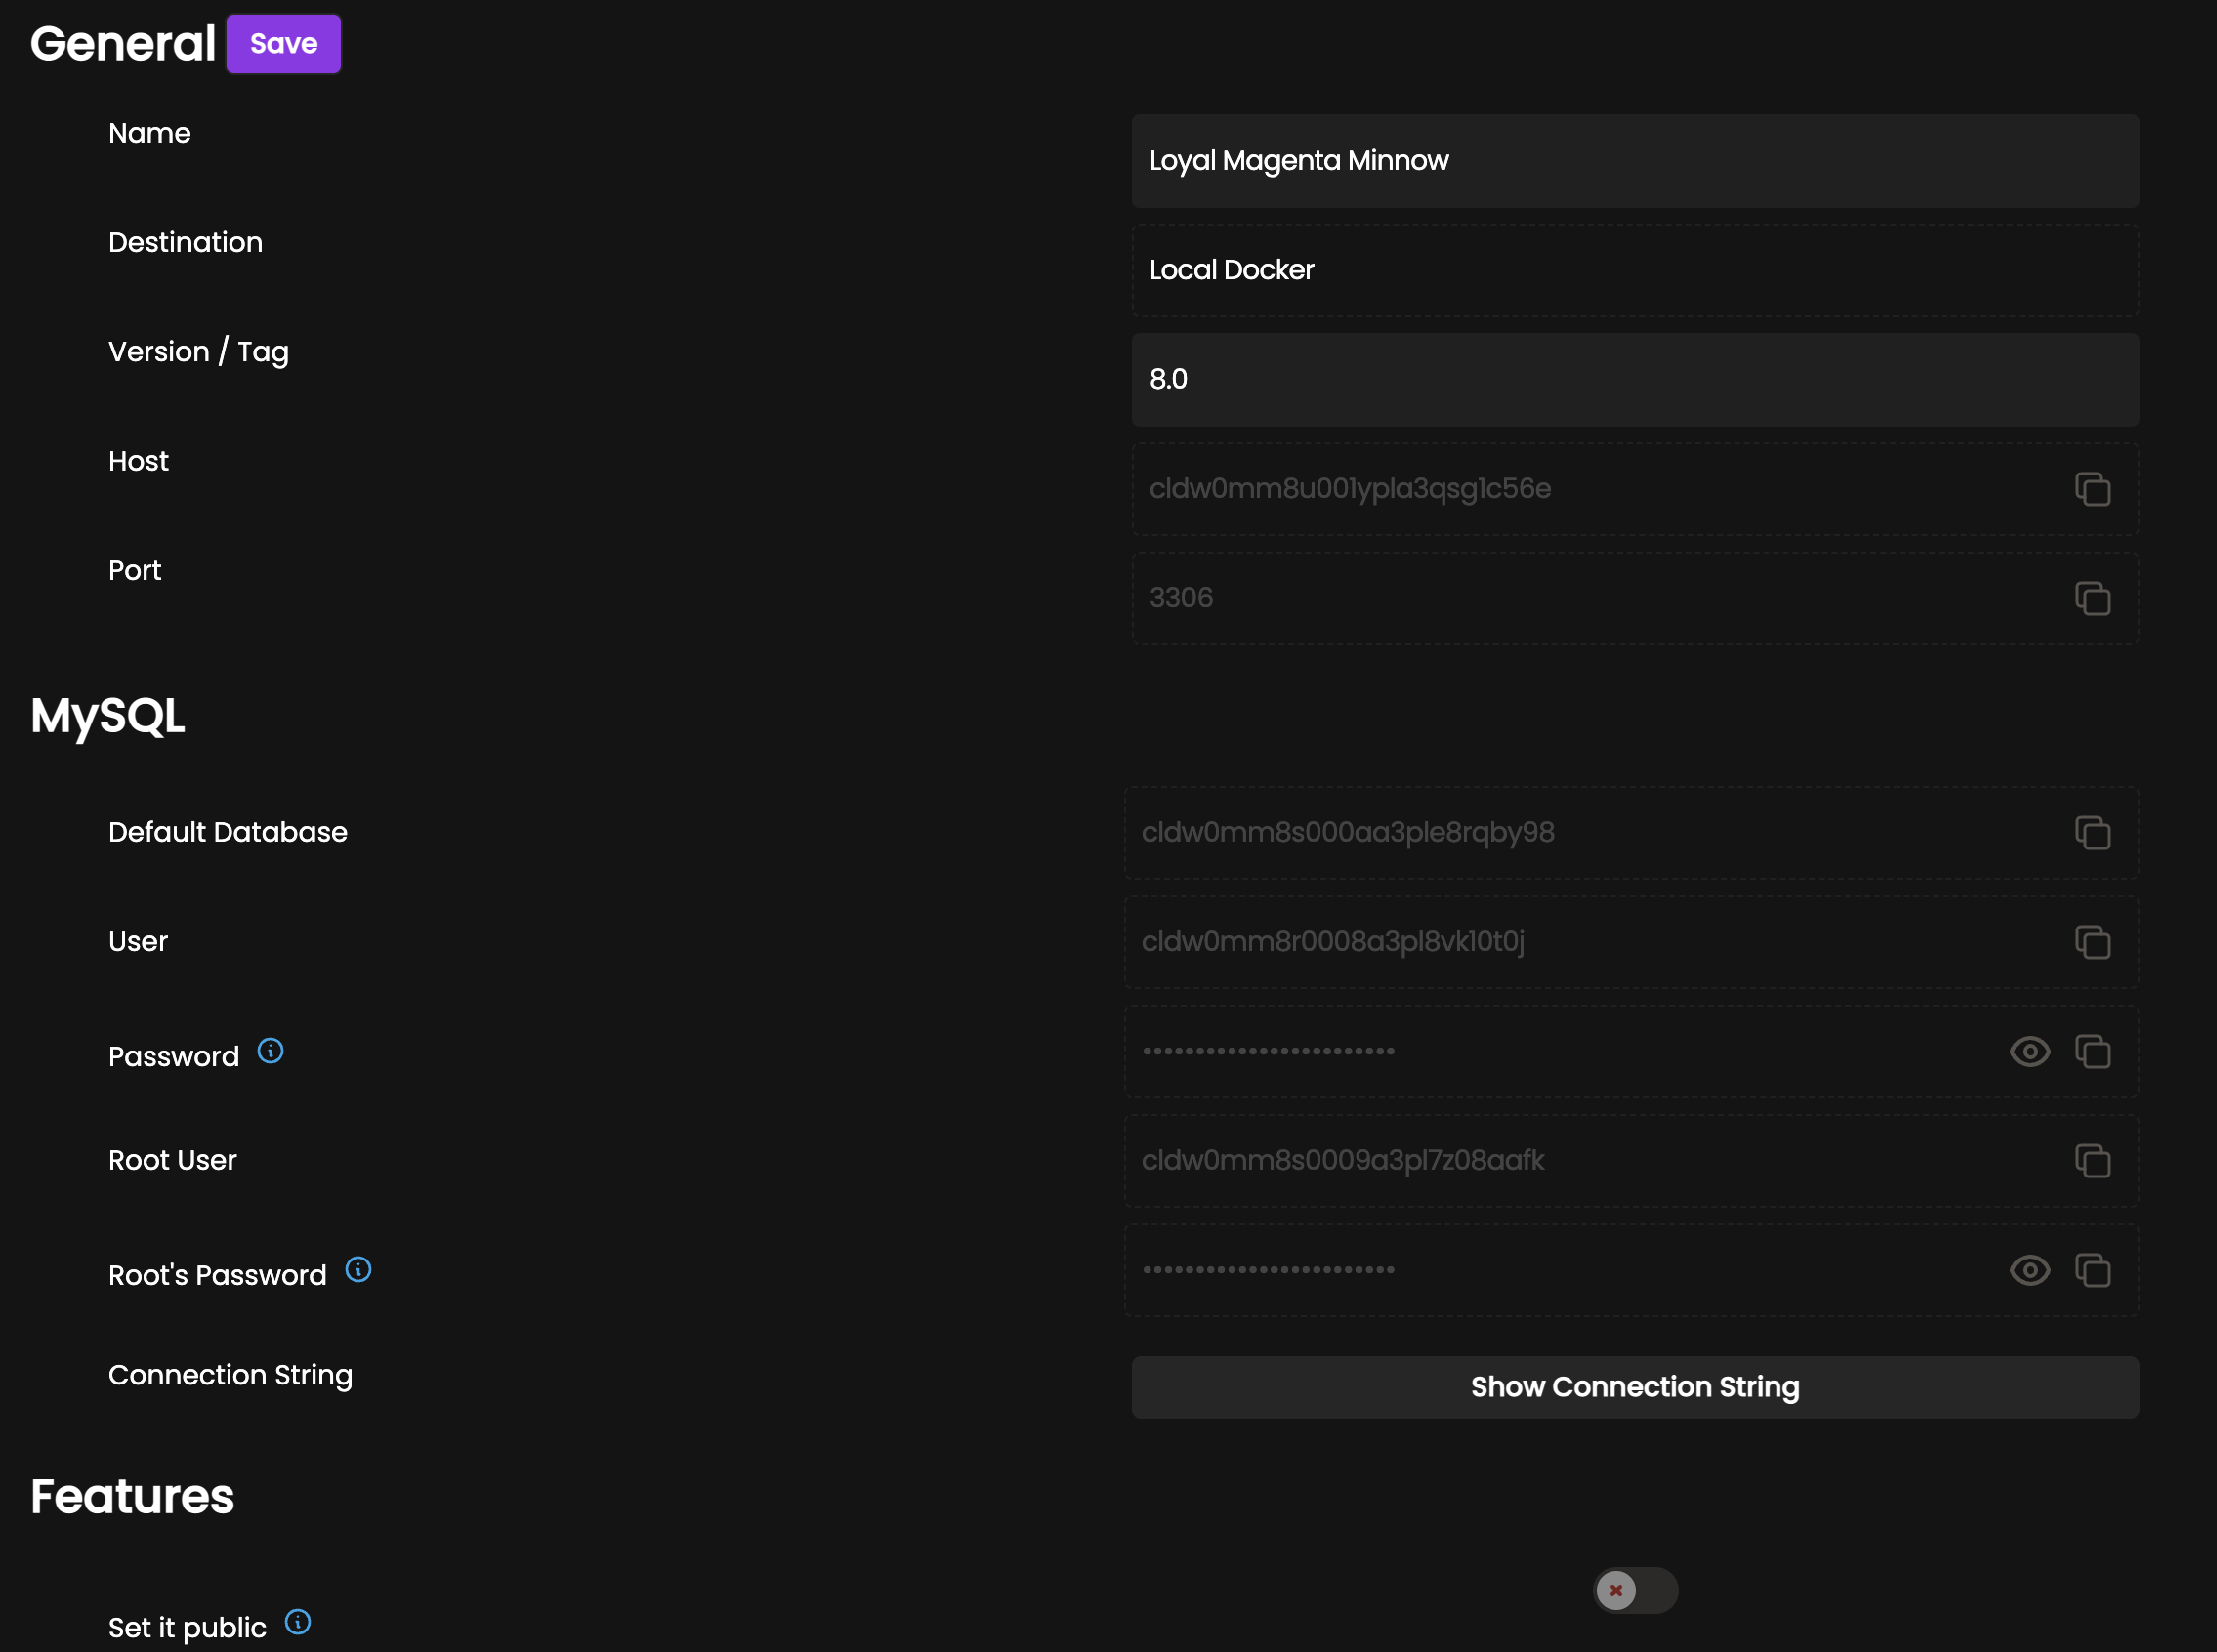2217x1652 pixels.
Task: Show the Connection String
Action: (x=1632, y=1387)
